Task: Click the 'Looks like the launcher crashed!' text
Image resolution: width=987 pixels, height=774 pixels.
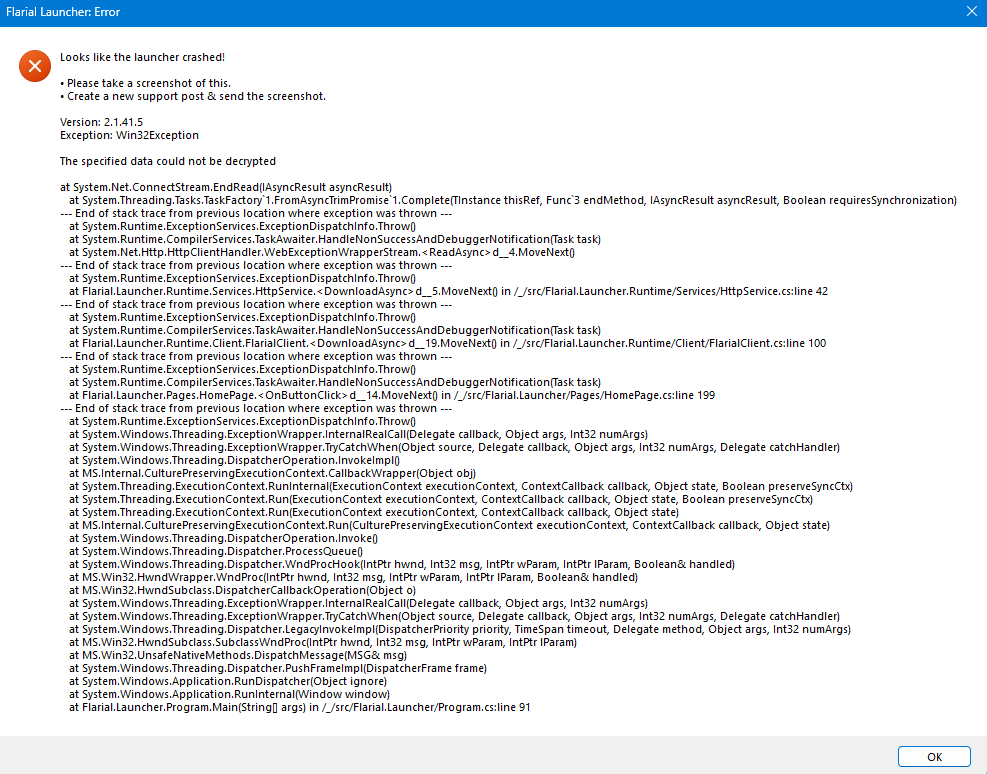Action: (x=142, y=57)
